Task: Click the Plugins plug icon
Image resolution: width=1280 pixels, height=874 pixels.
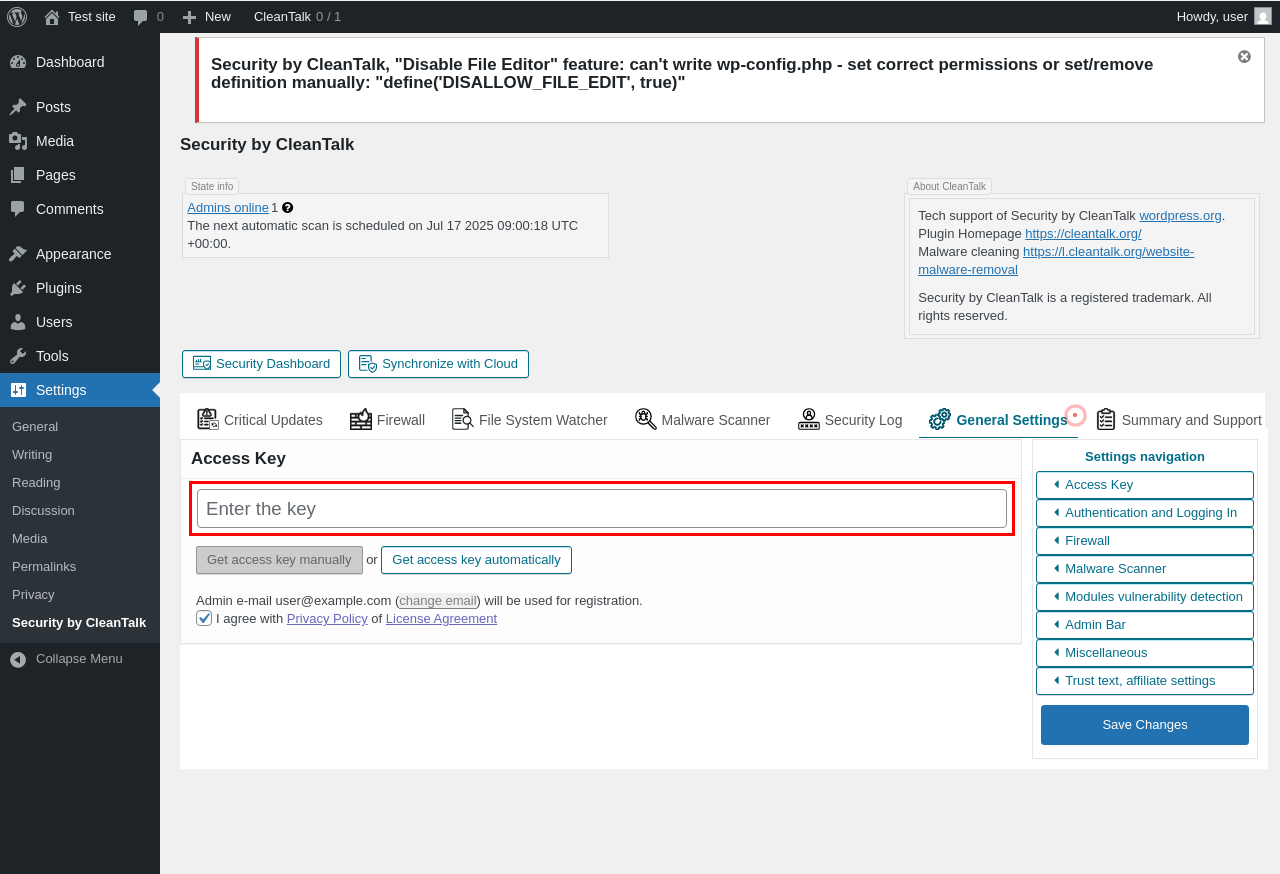Action: point(18,288)
